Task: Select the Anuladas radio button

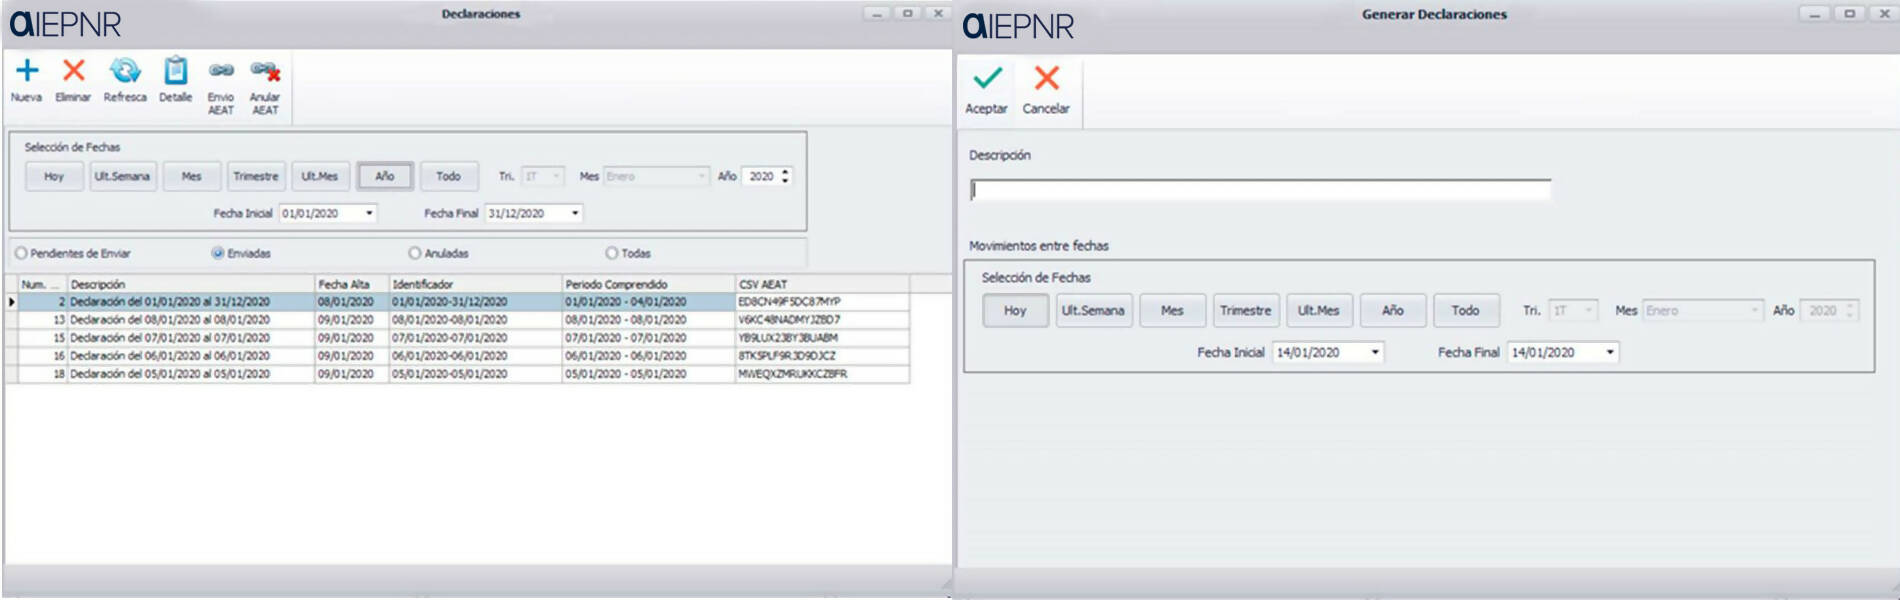Action: (414, 253)
